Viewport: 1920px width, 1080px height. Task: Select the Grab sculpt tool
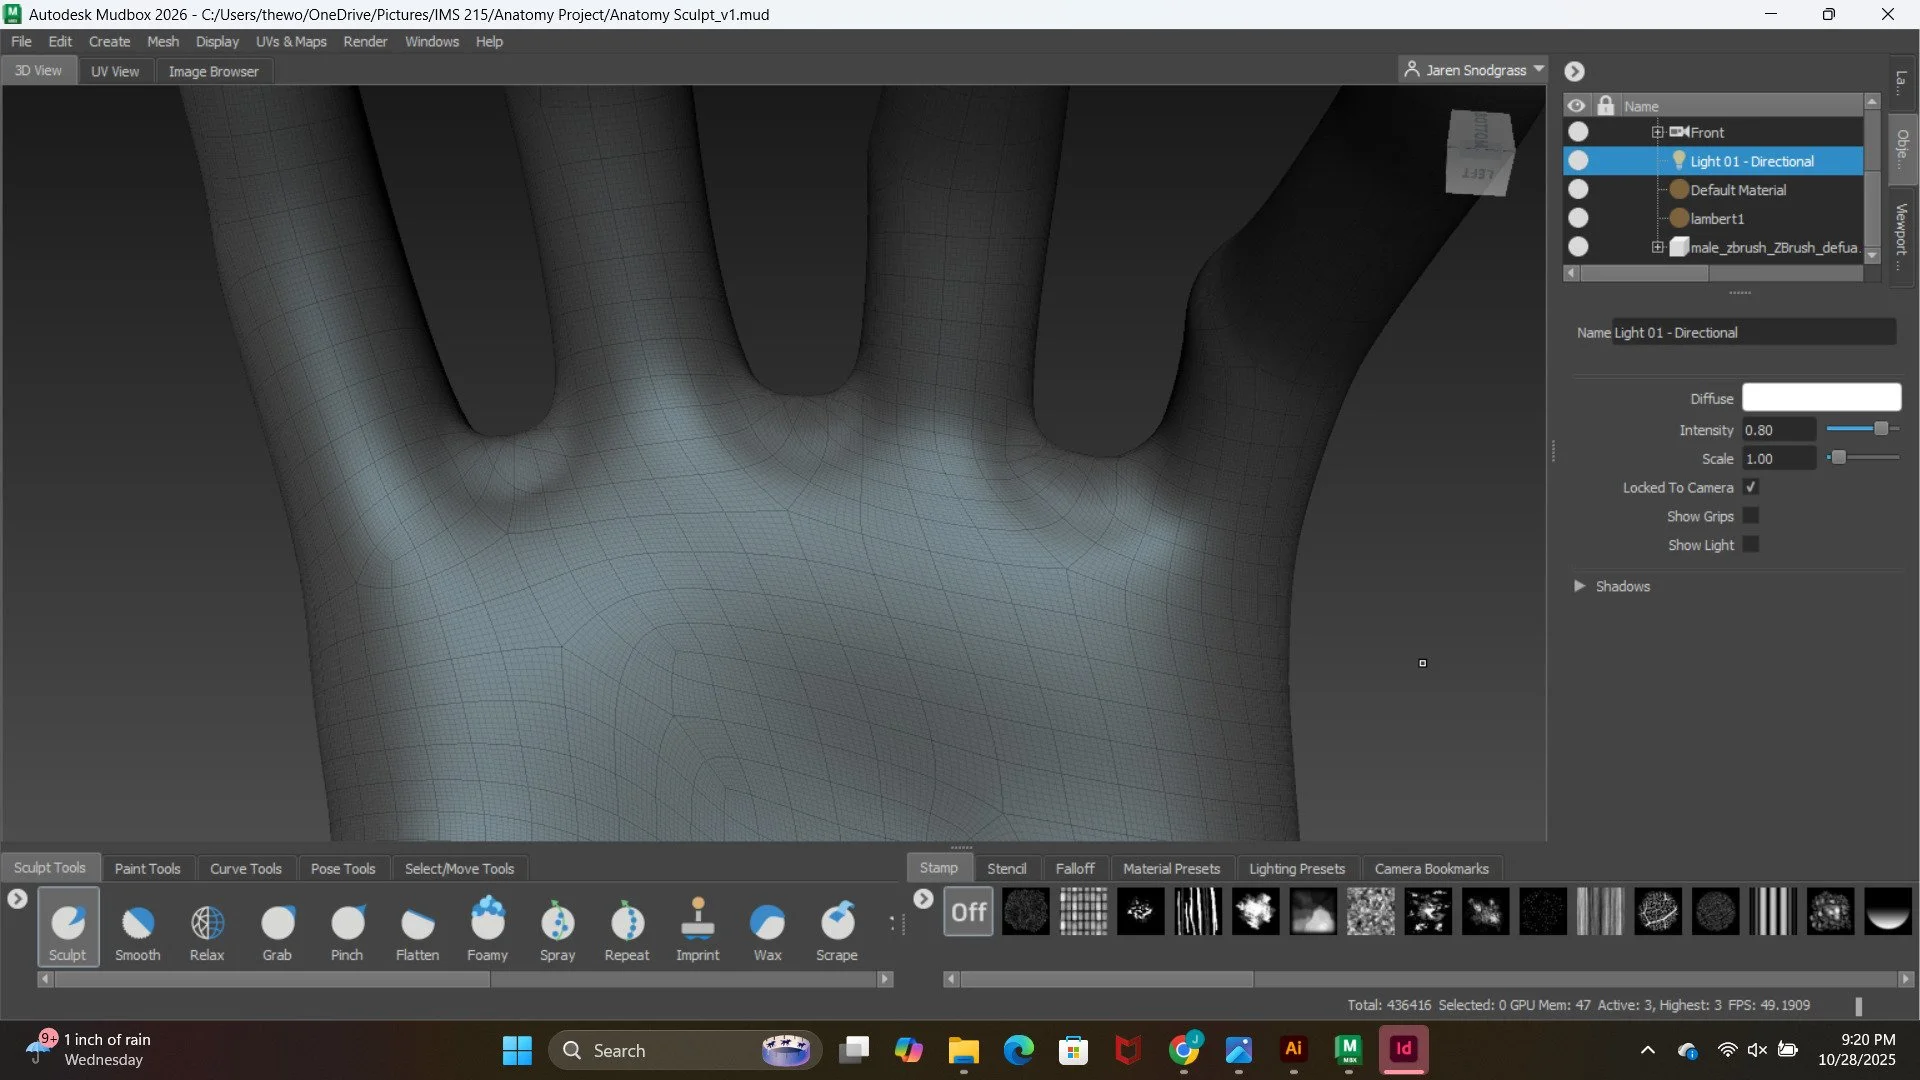pyautogui.click(x=277, y=925)
